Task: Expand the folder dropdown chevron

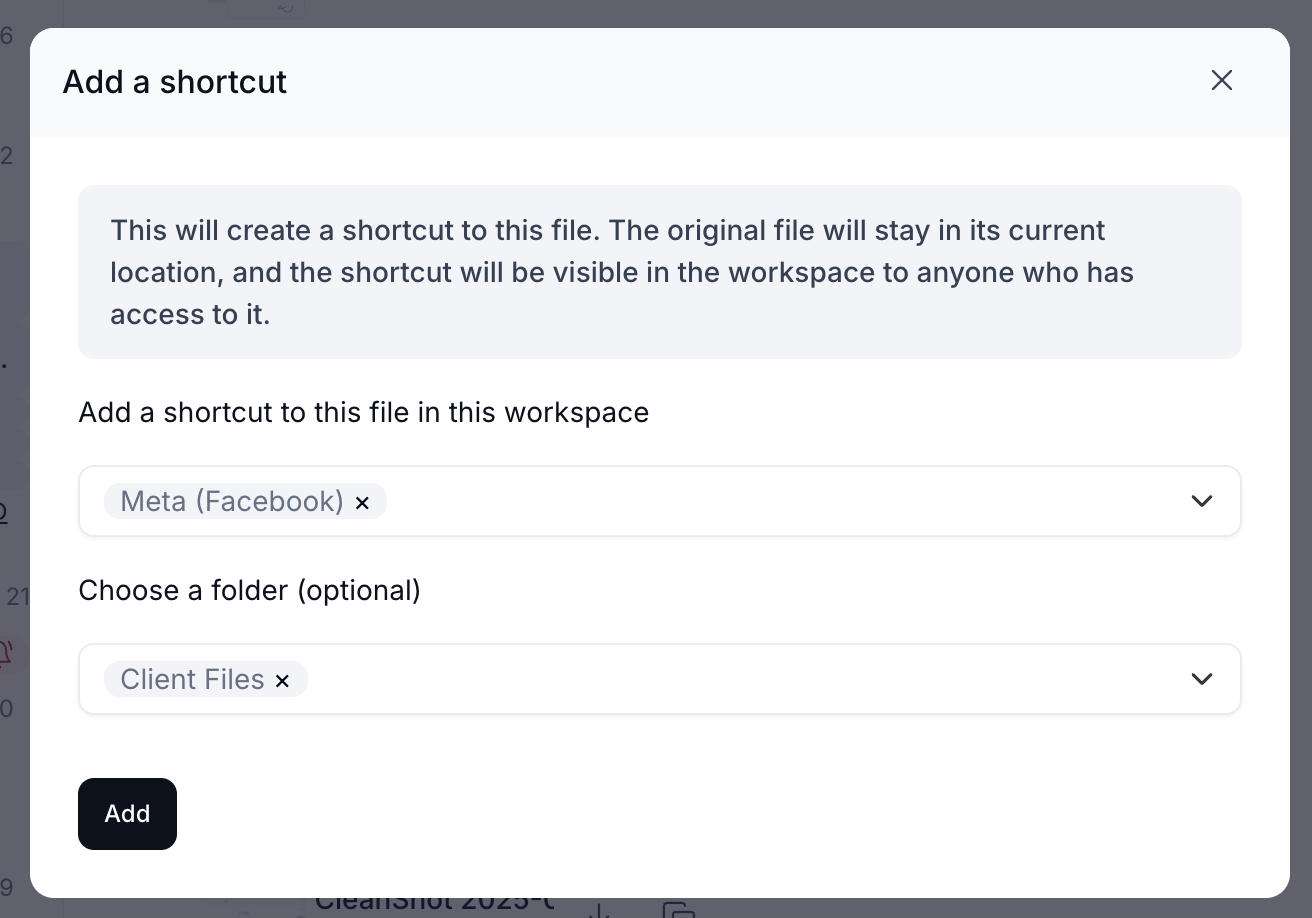Action: 1202,679
